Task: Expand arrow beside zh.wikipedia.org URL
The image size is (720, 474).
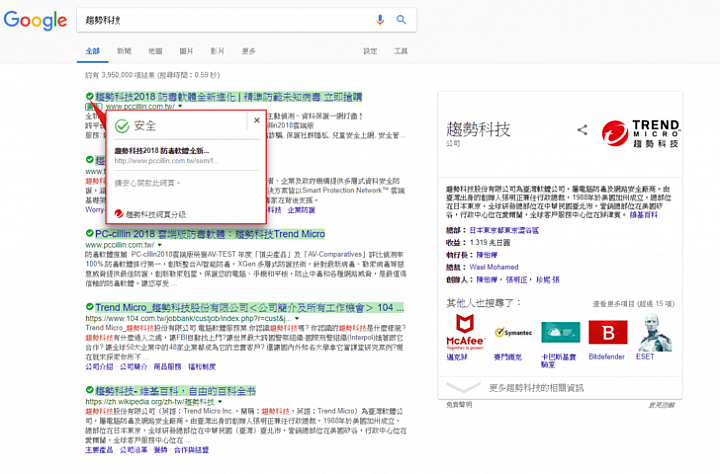Action: pyautogui.click(x=220, y=402)
